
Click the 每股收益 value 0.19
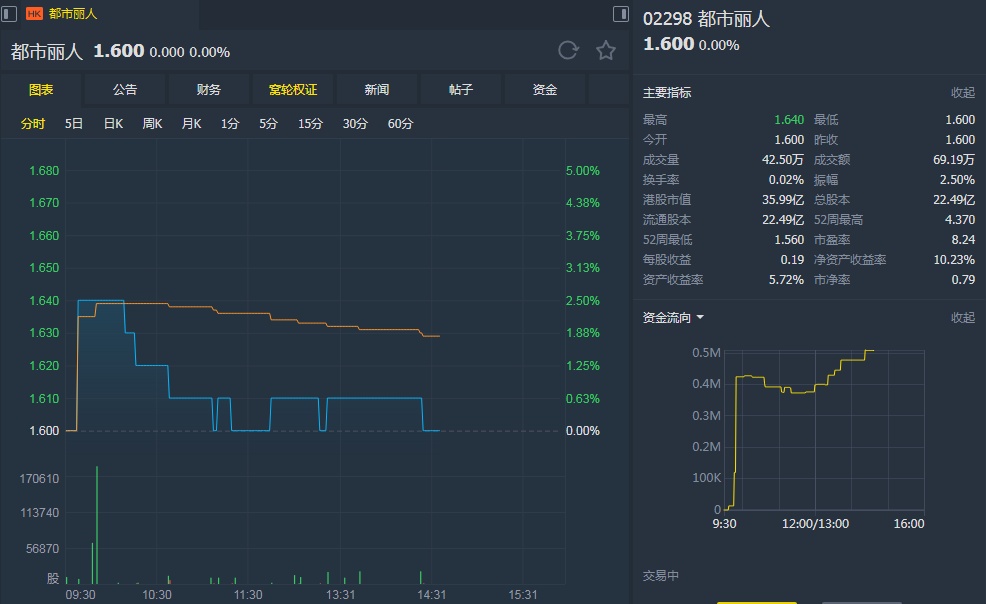point(792,260)
